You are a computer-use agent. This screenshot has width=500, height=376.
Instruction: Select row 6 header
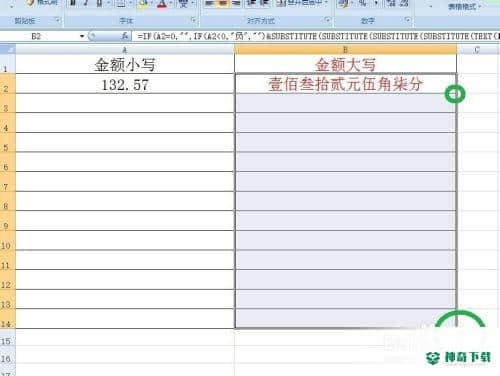7,162
